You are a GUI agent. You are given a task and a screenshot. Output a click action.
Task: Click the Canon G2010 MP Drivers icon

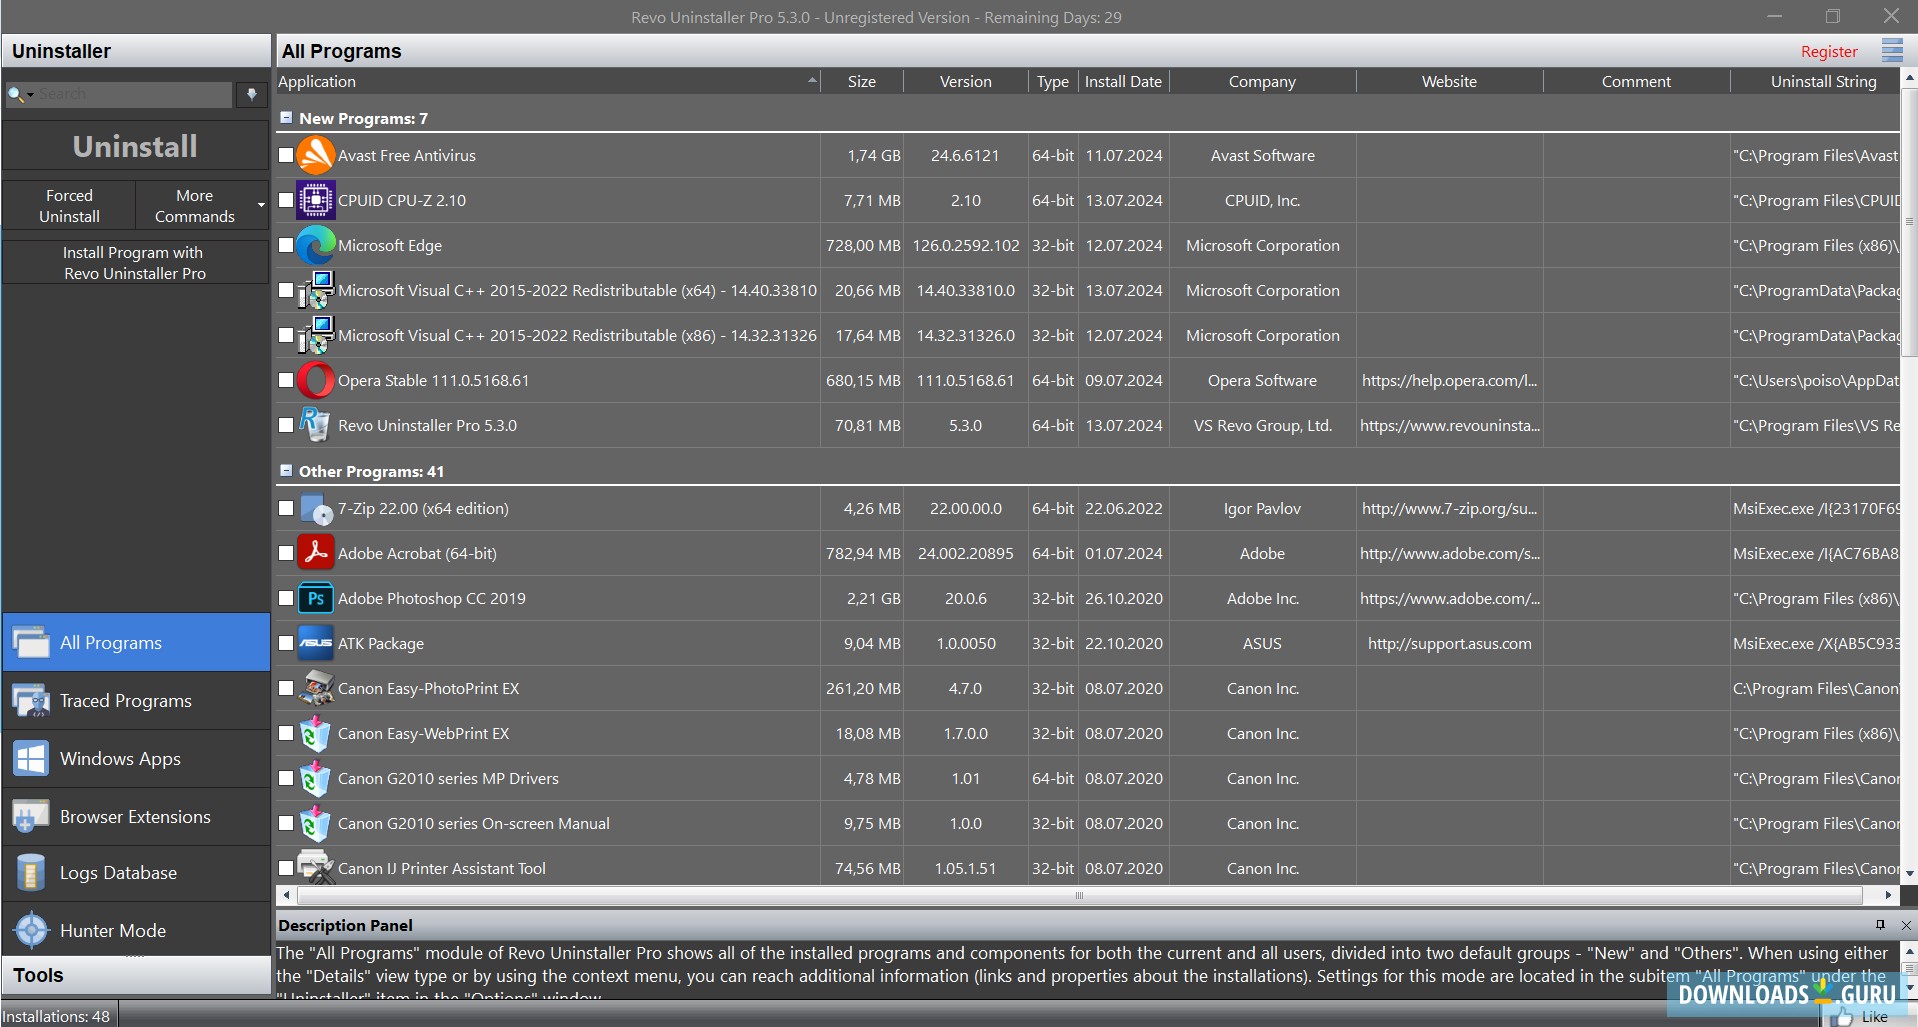(x=315, y=778)
